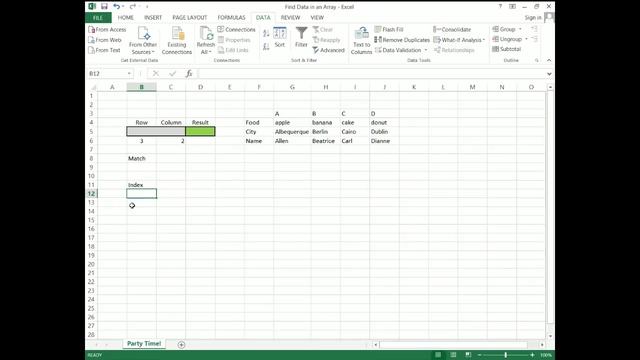Click Sign in link
The width and height of the screenshot is (640, 360).
click(x=533, y=18)
